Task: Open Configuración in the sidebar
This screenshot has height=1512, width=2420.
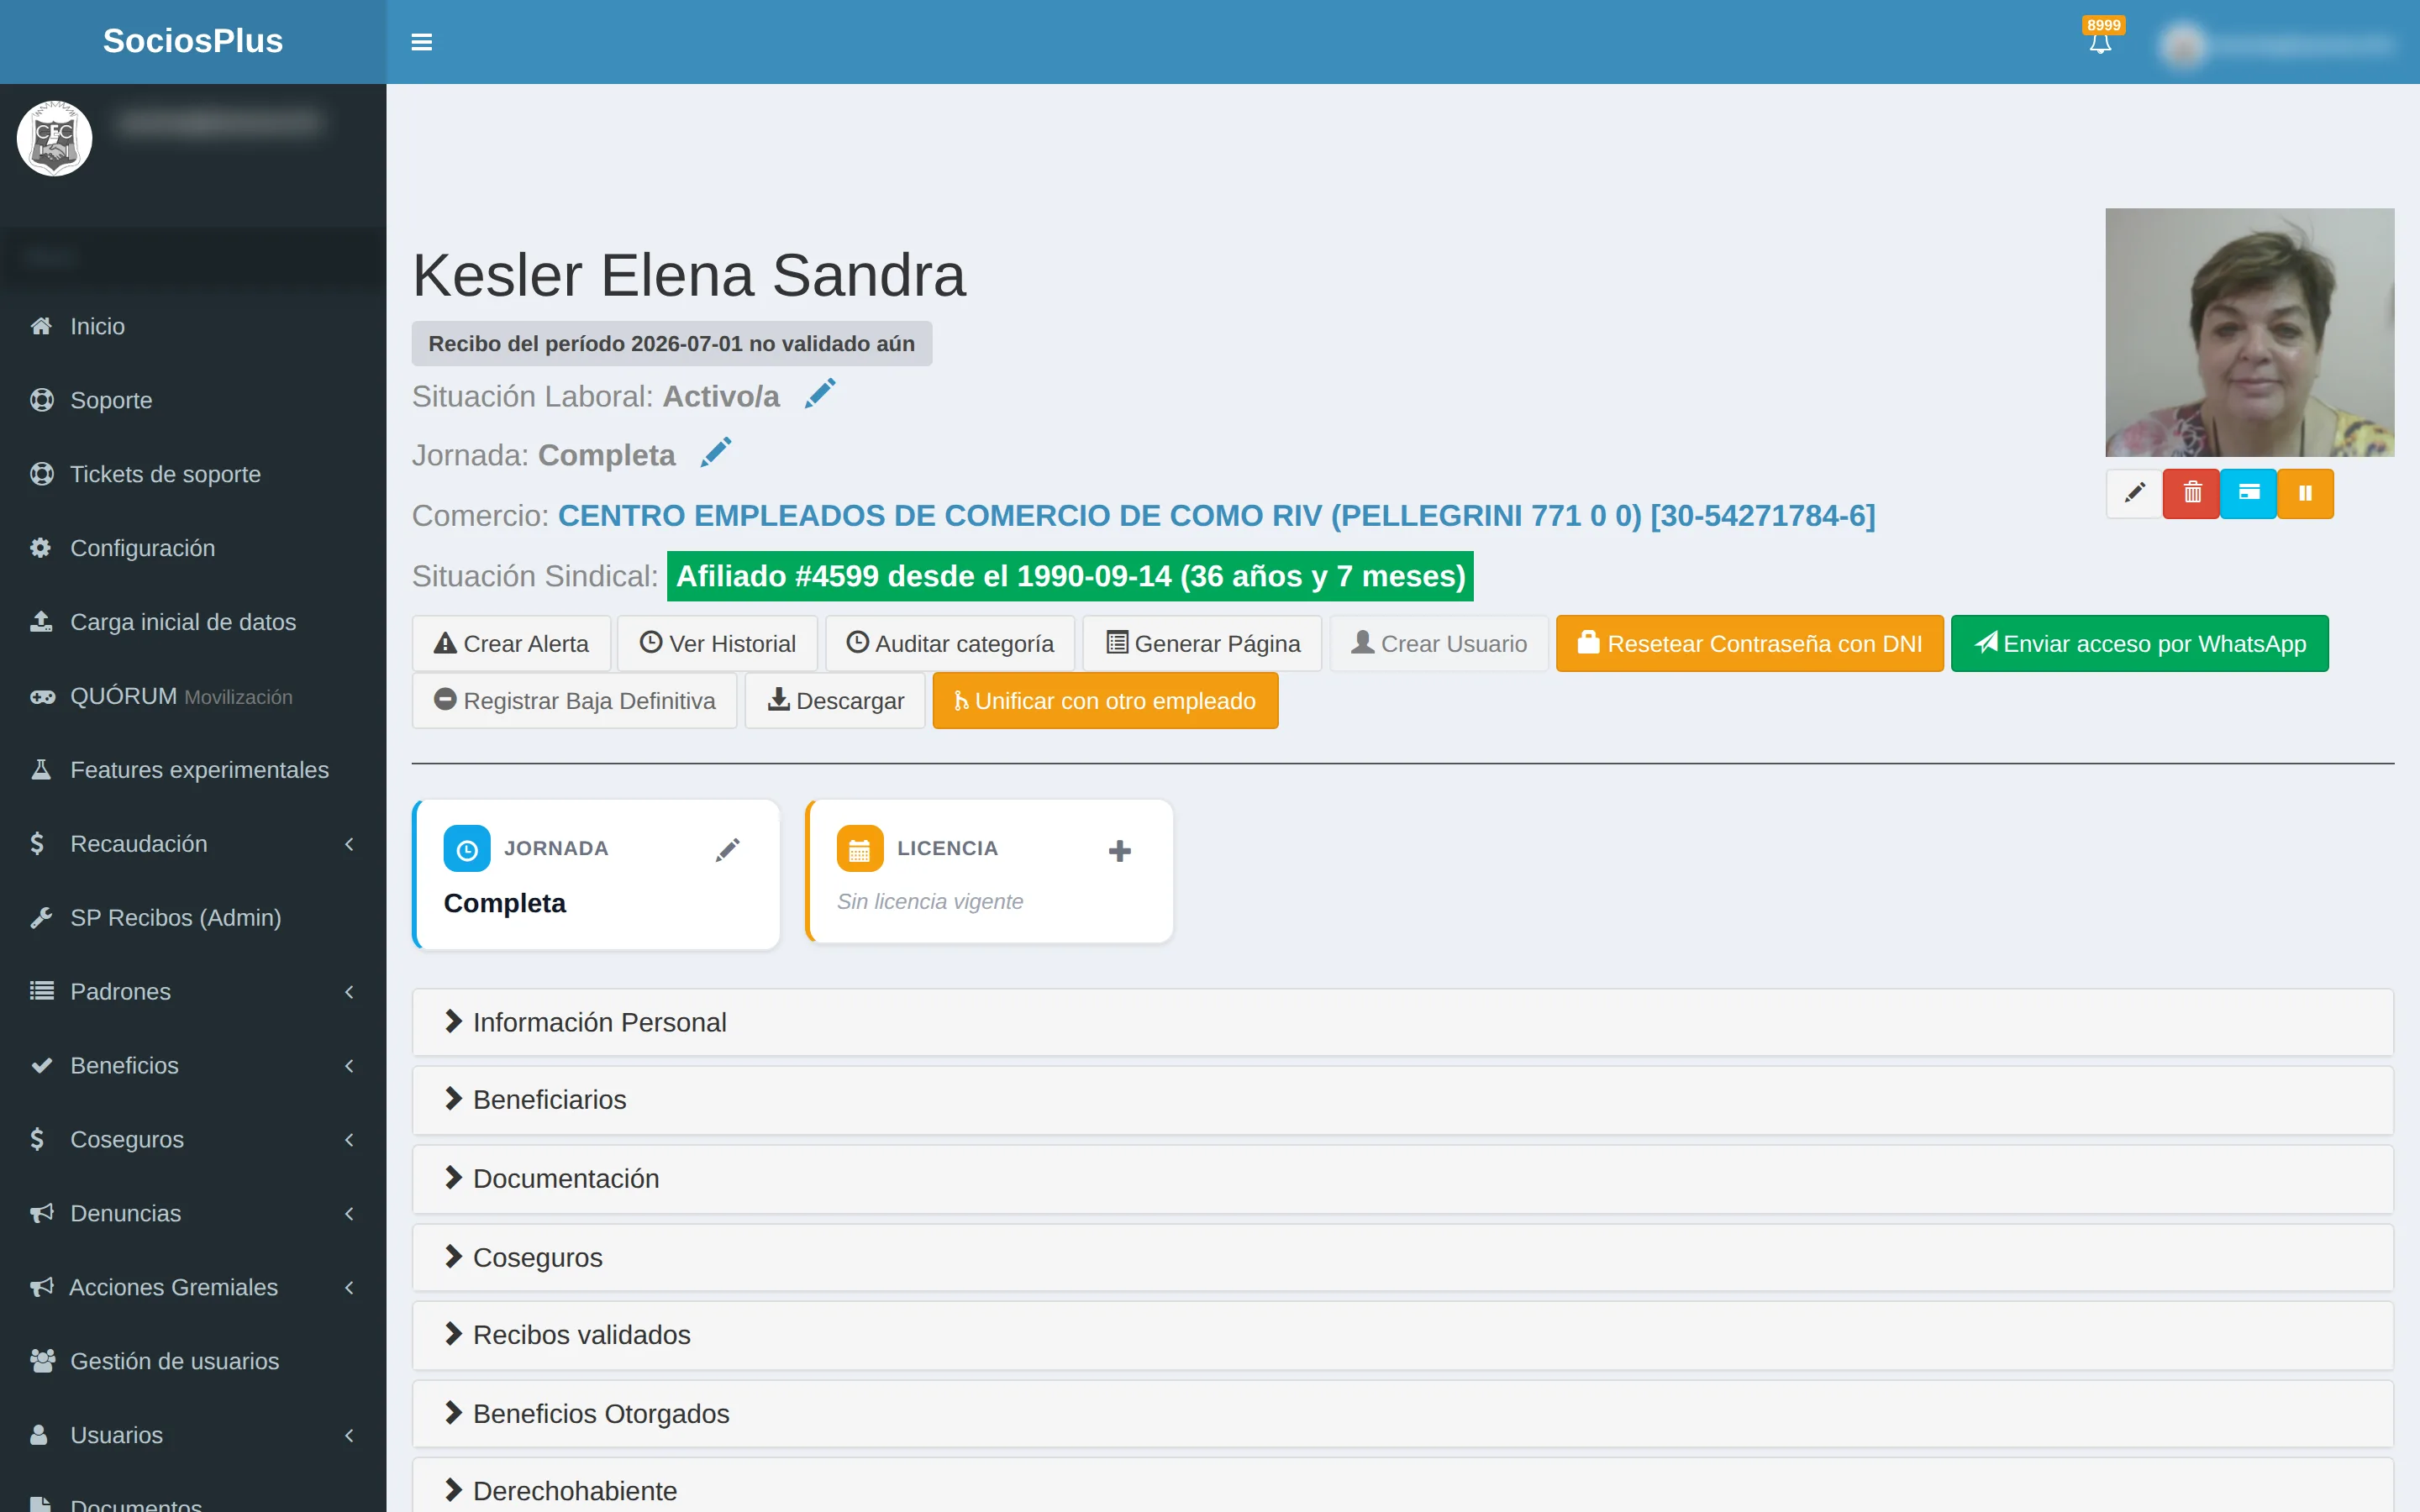Action: pyautogui.click(x=193, y=548)
